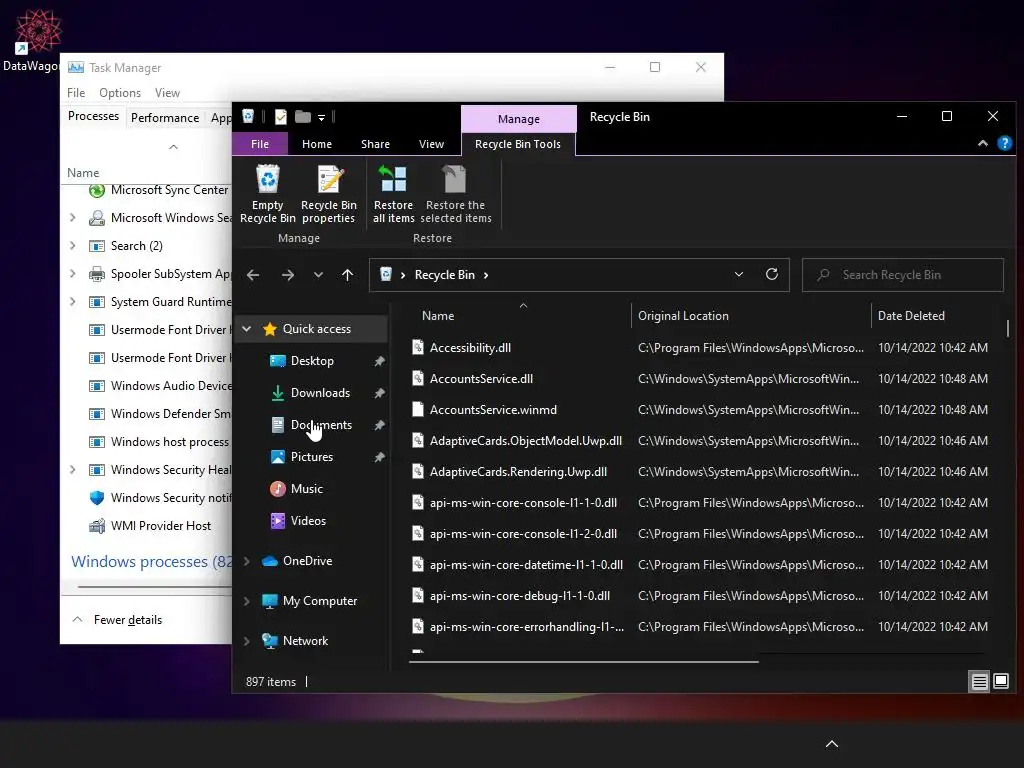Switch to large icons view layout
This screenshot has height=768, width=1024.
[1000, 682]
